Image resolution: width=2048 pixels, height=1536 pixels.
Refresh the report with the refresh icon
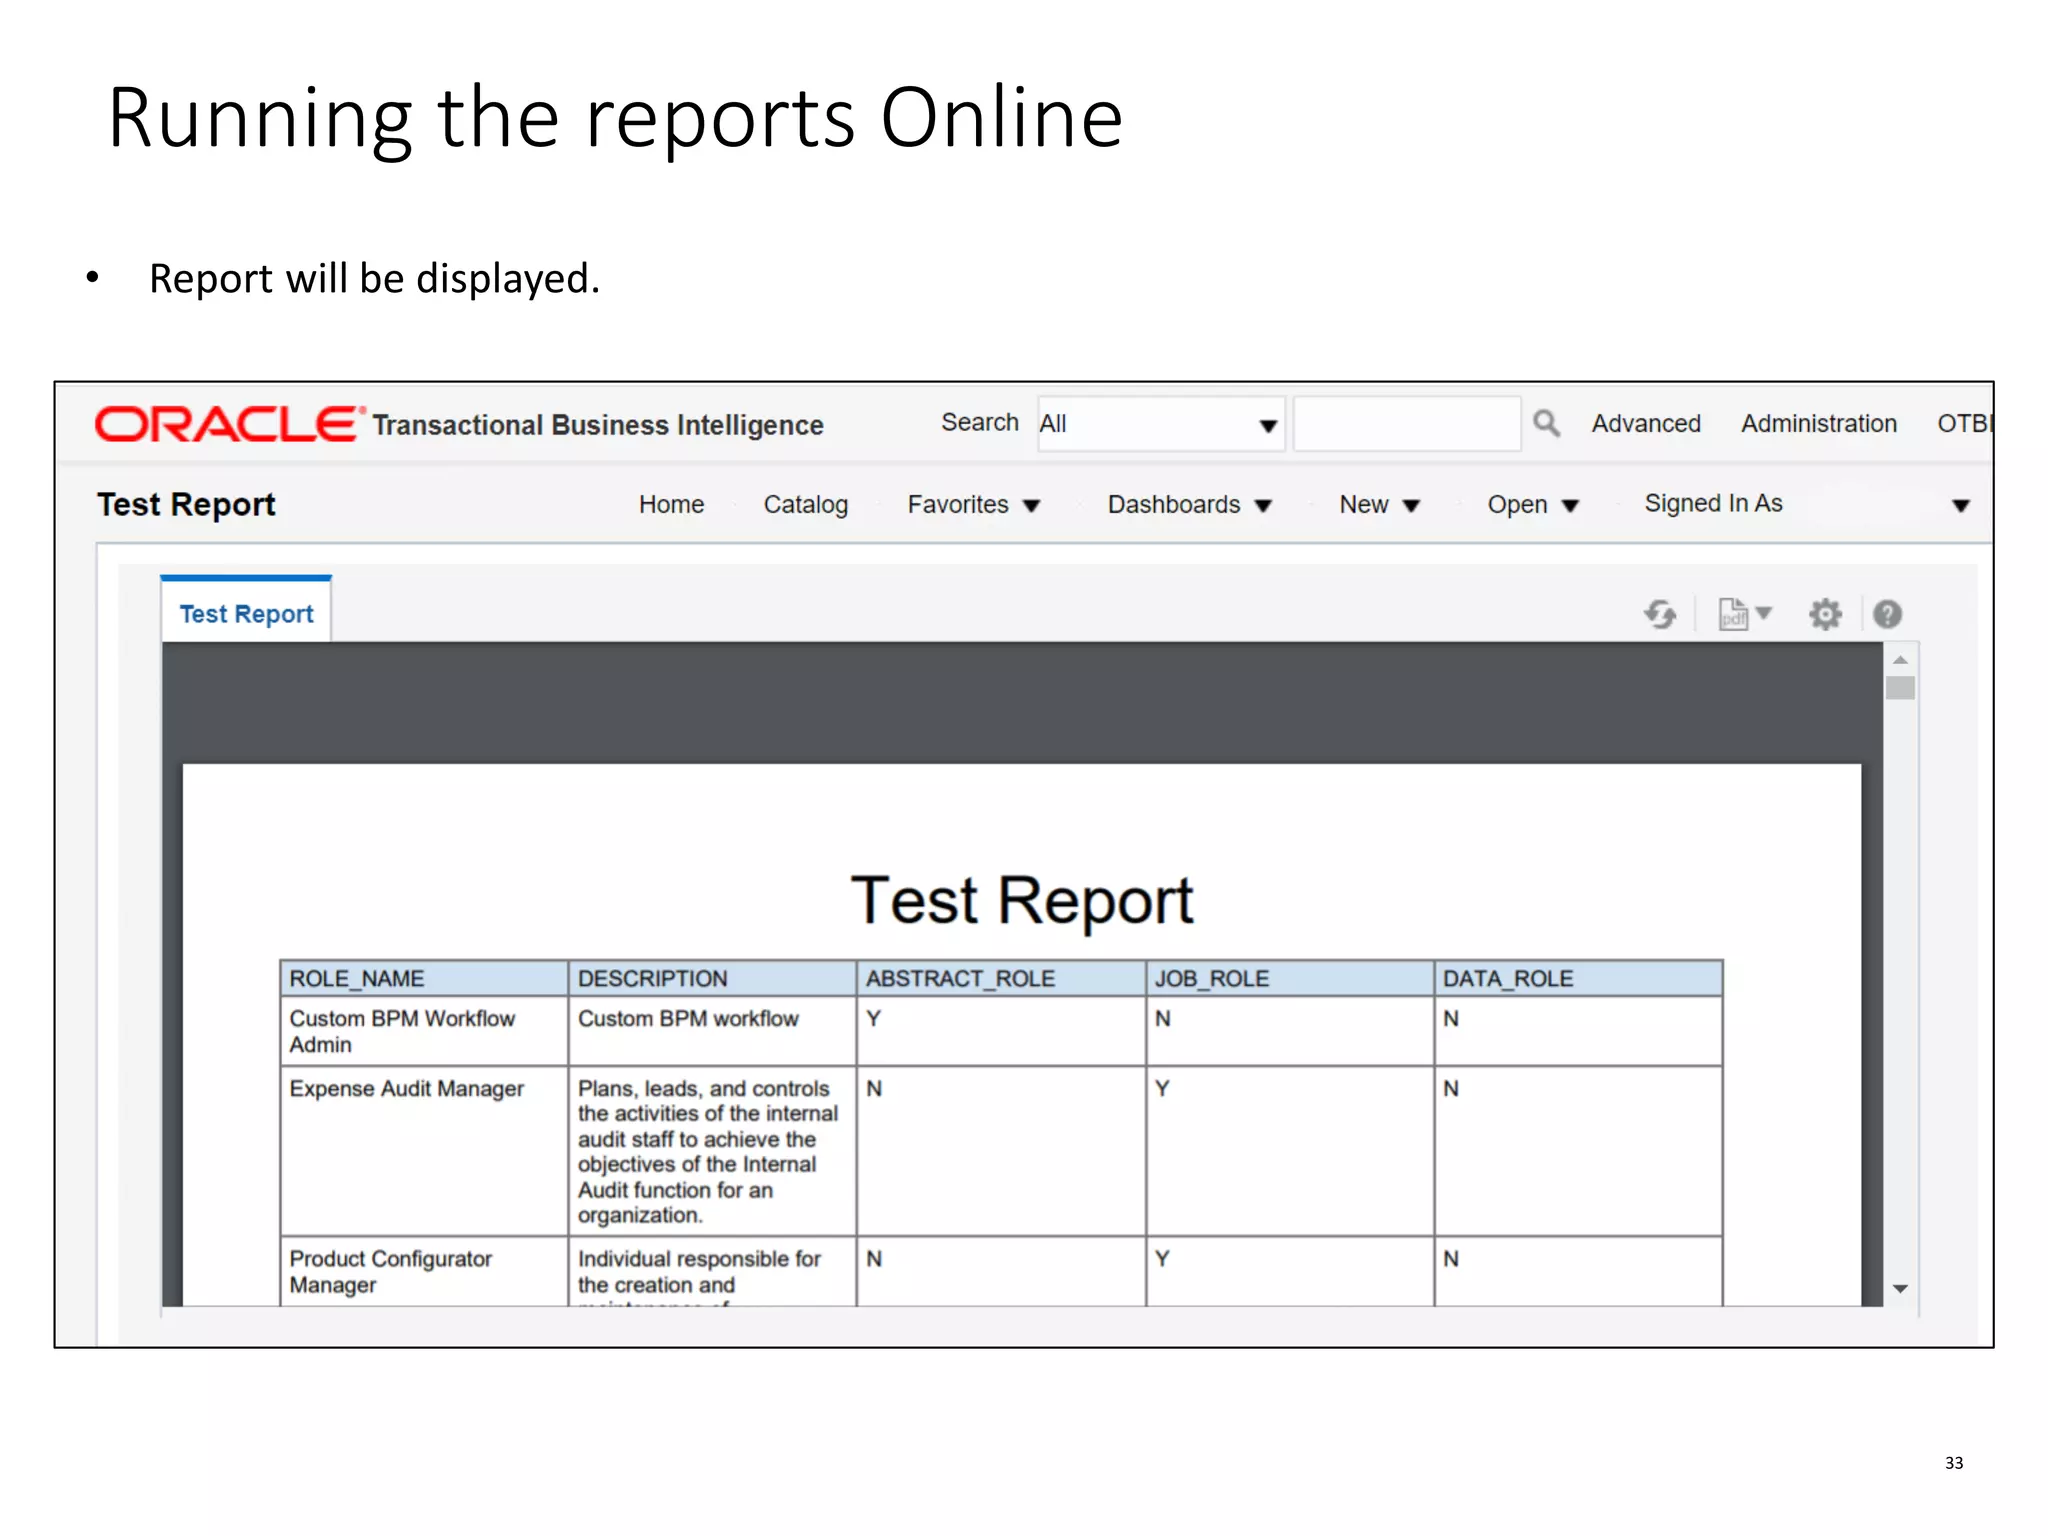pos(1661,614)
